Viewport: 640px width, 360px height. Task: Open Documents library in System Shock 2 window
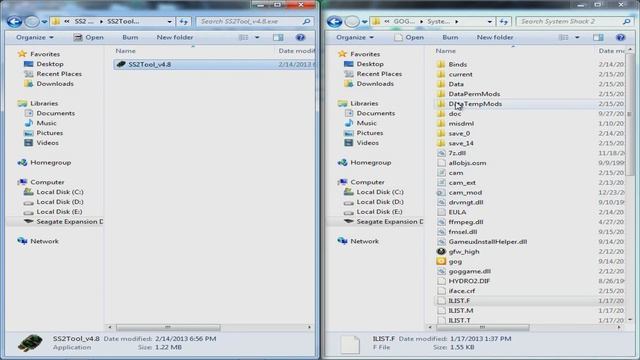tap(376, 113)
